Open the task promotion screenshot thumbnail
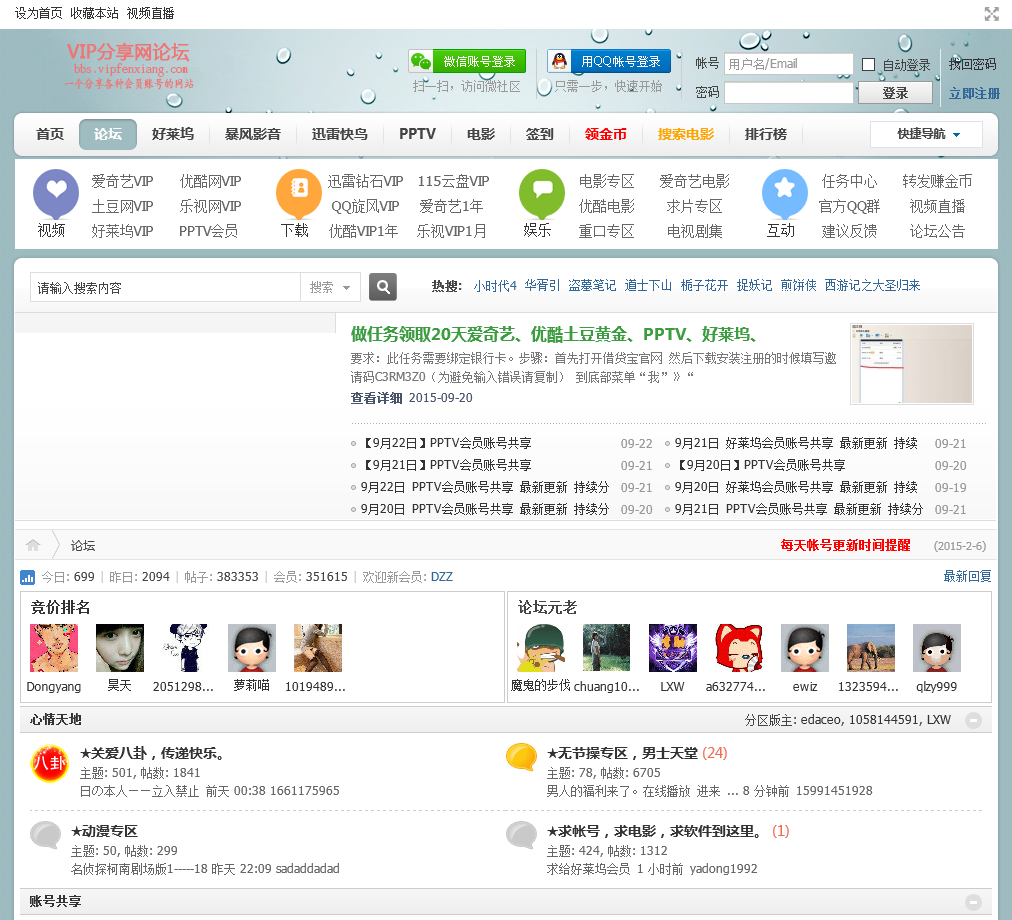 (x=911, y=364)
